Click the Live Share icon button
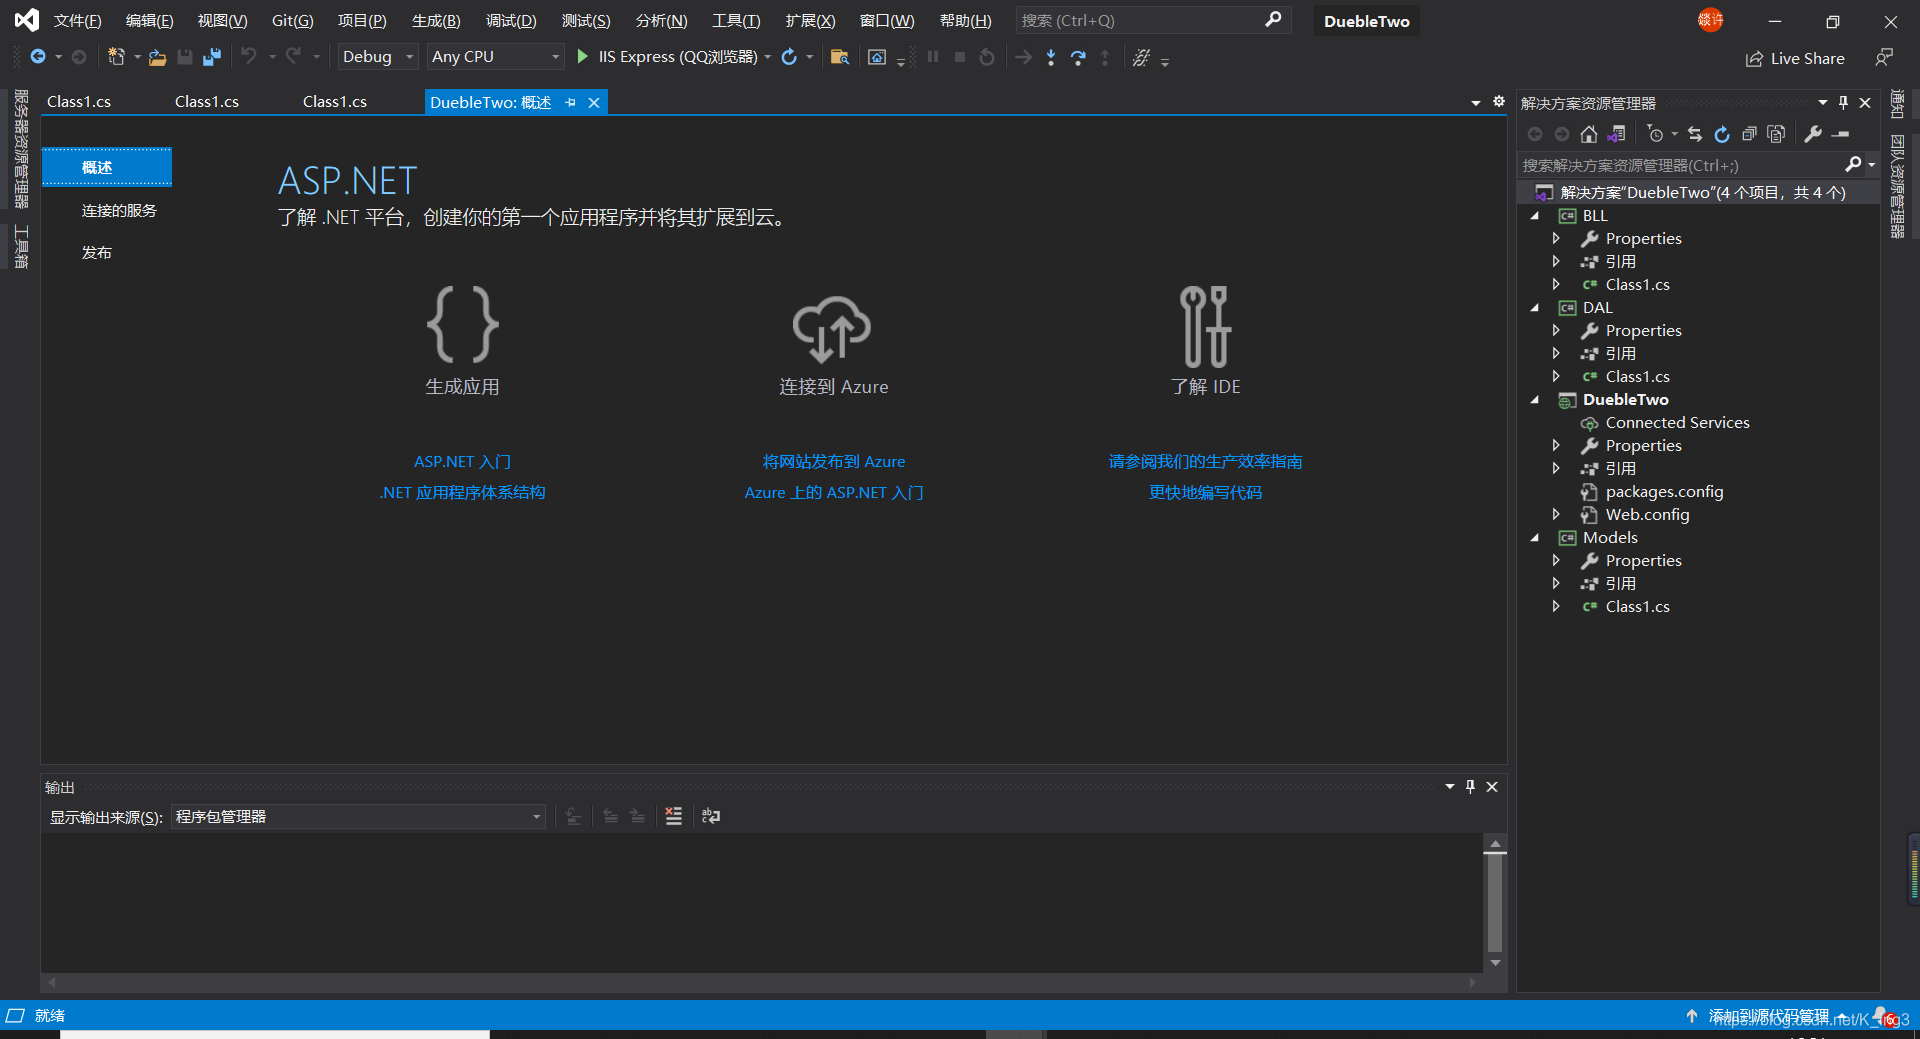This screenshot has height=1039, width=1920. 1754,59
